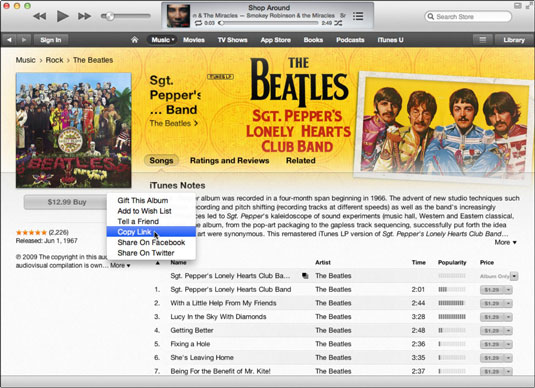Open price dropdown for Lucy In the Sky
The height and width of the screenshot is (388, 535).
point(508,317)
